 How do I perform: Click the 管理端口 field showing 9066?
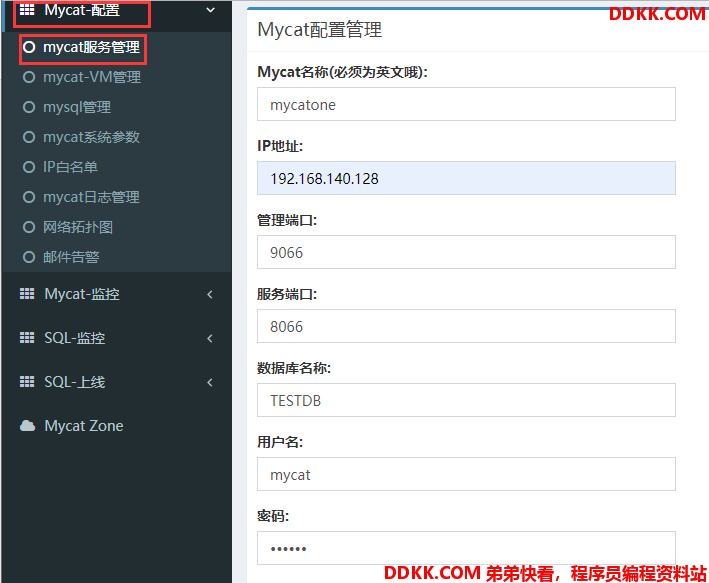[466, 252]
